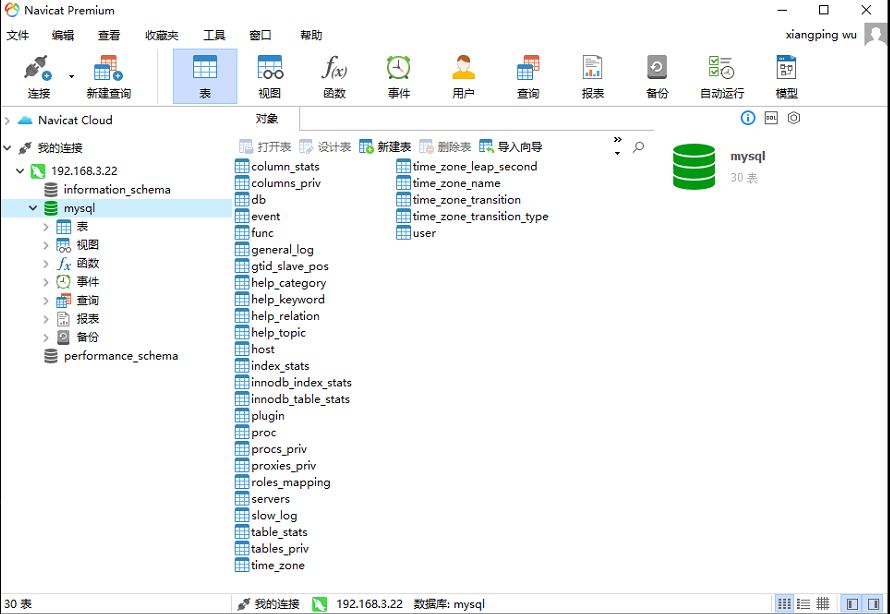Image resolution: width=890 pixels, height=614 pixels.
Task: Open the 备份 backup toolbar icon
Action: click(657, 77)
